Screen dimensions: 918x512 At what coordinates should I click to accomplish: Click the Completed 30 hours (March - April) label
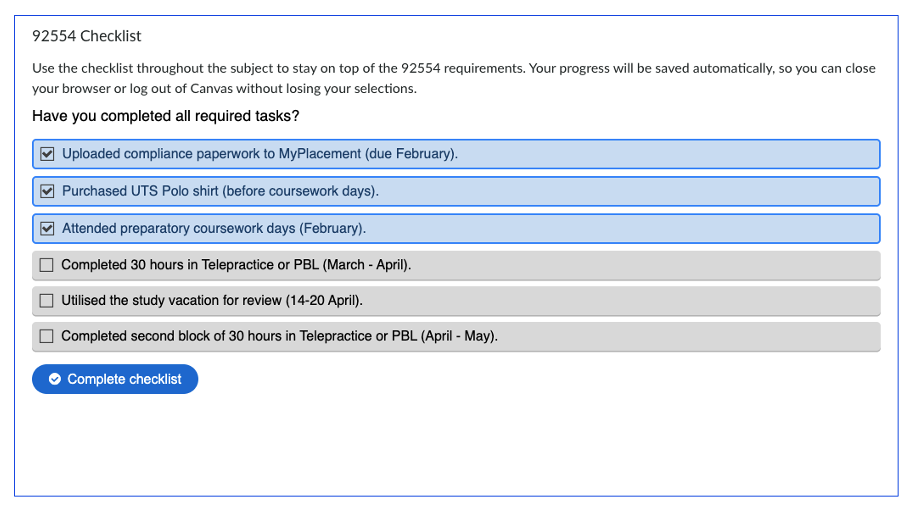[236, 265]
